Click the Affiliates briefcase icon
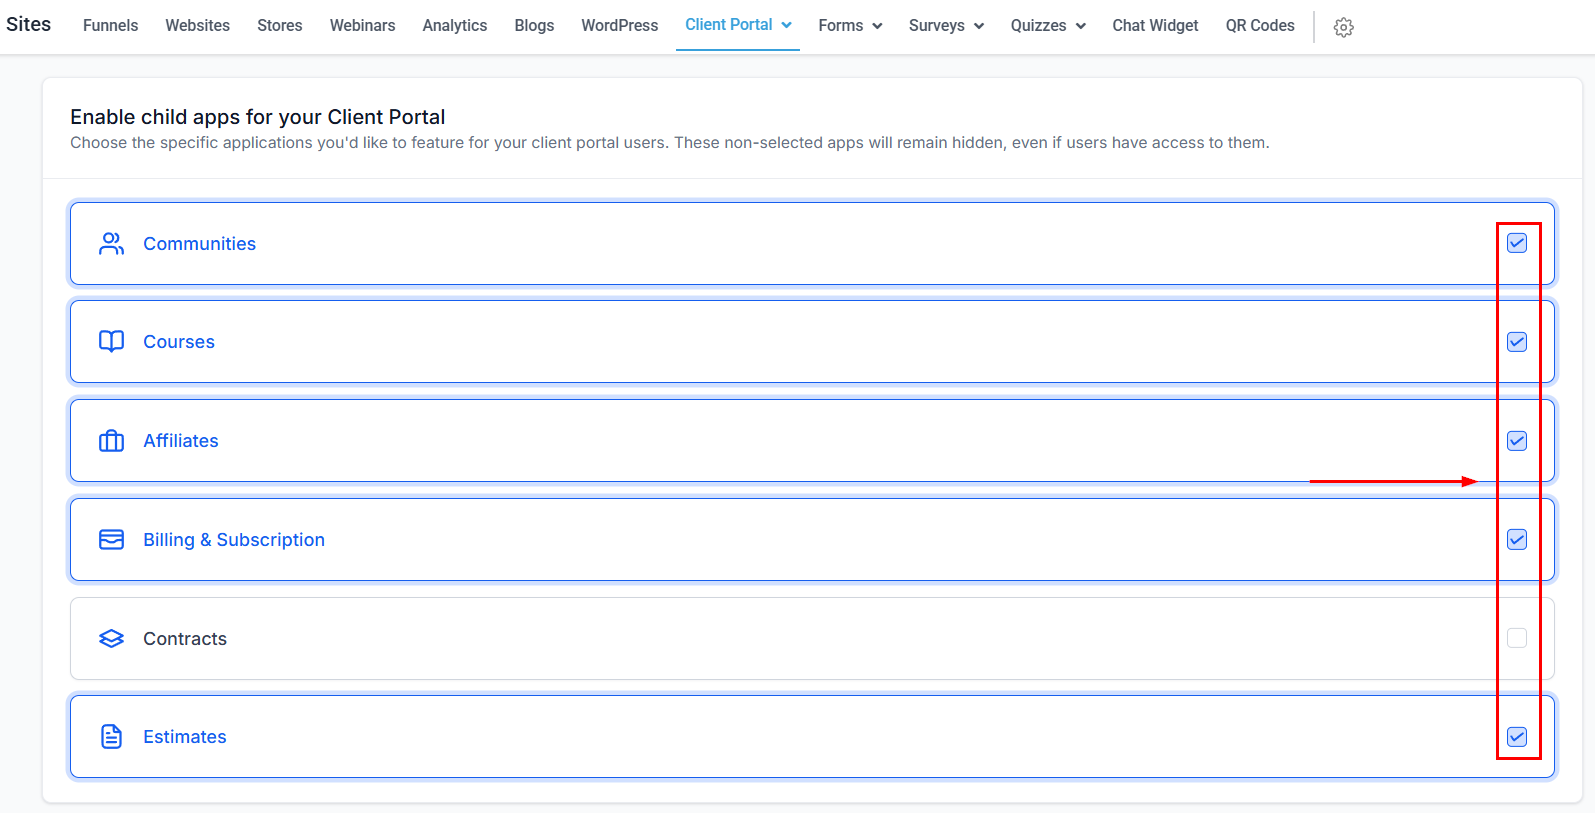The height and width of the screenshot is (813, 1595). pos(111,441)
